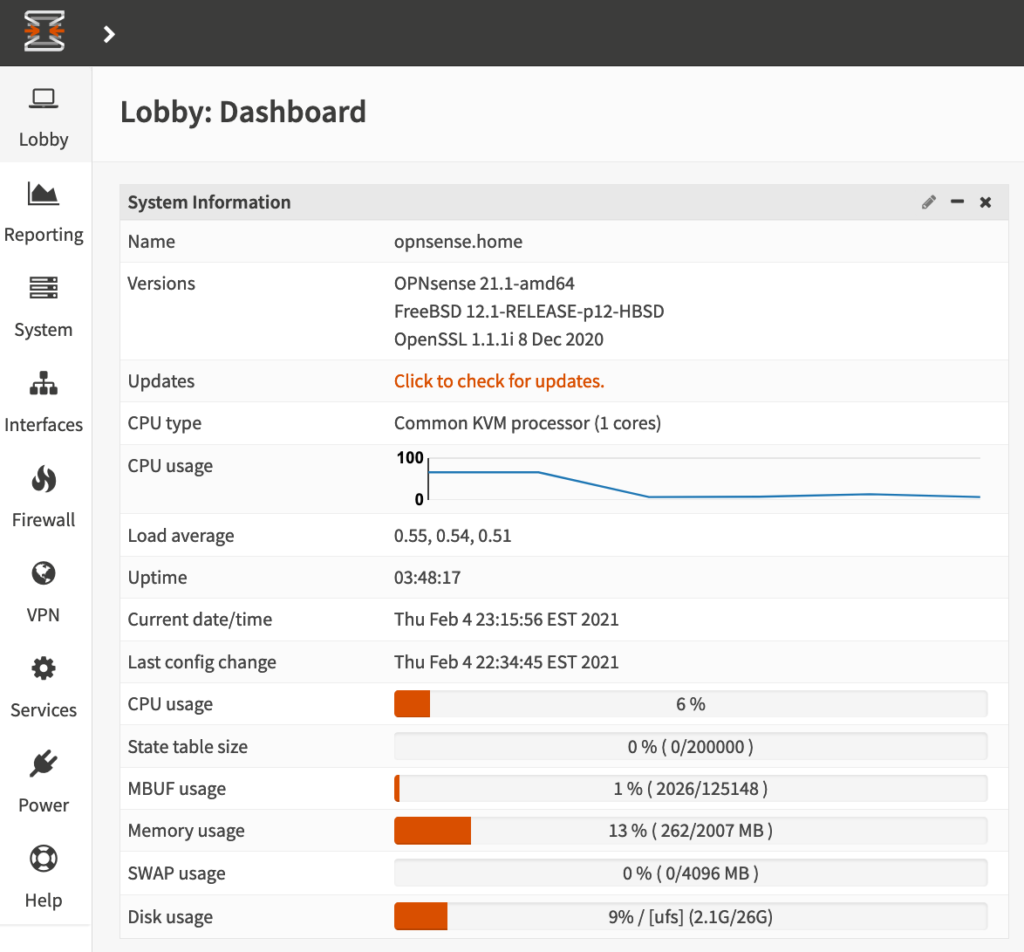Click to check for updates link
The height and width of the screenshot is (952, 1024).
pos(499,381)
